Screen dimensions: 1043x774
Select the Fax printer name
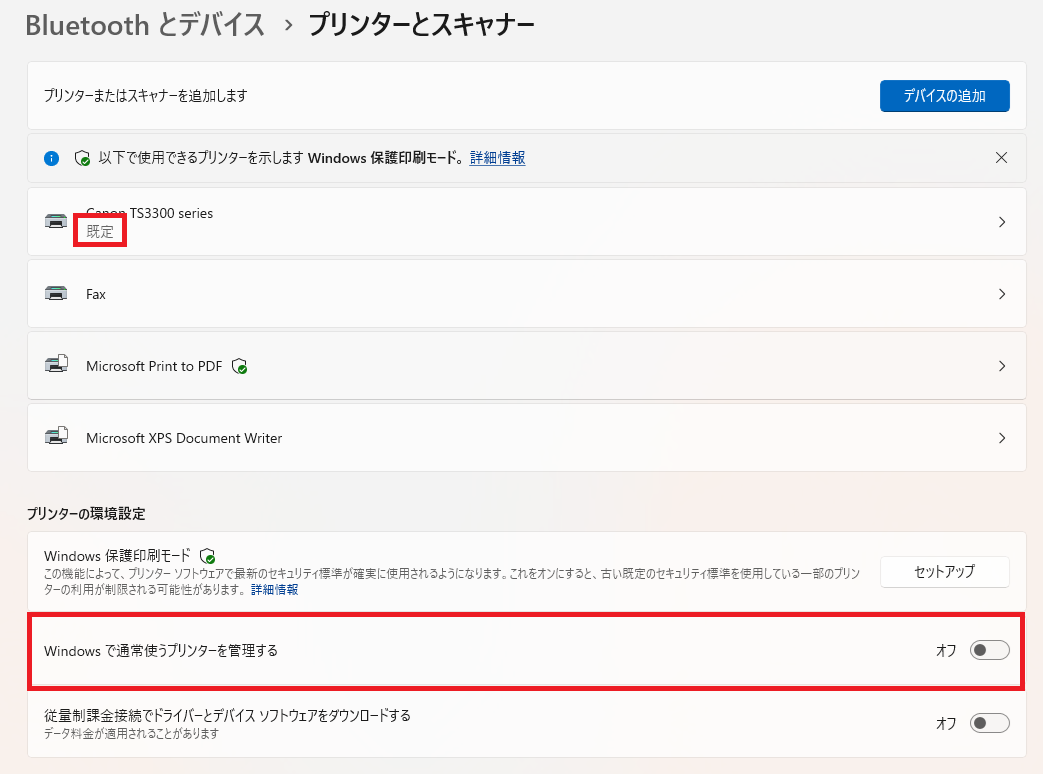click(96, 294)
